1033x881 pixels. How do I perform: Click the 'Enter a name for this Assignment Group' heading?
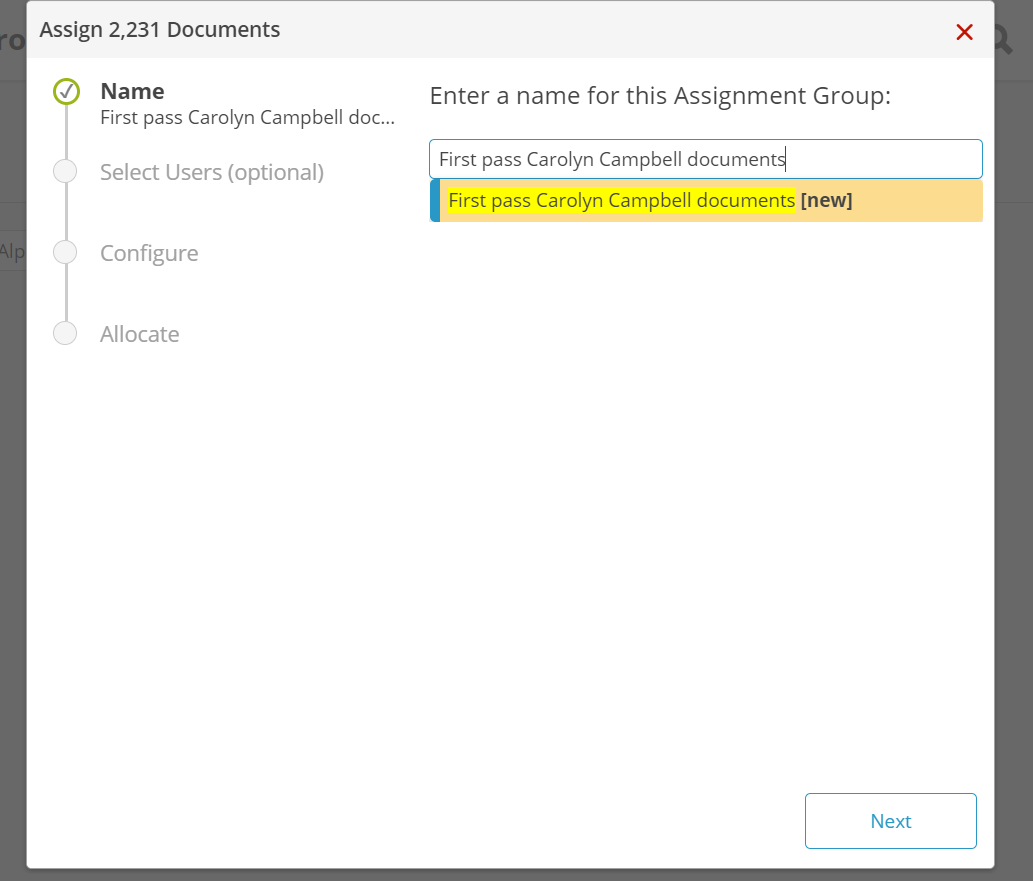(660, 96)
